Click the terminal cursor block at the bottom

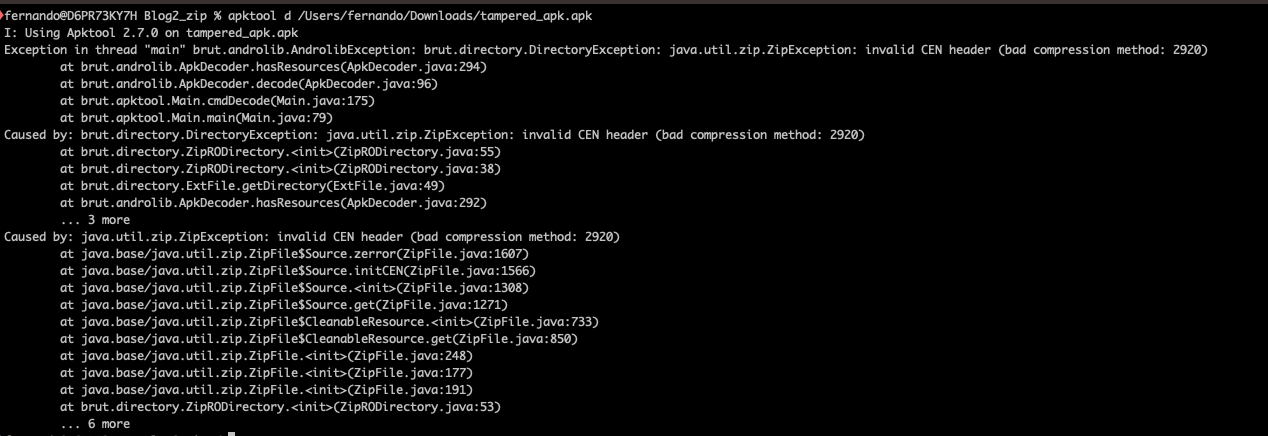tap(230, 434)
